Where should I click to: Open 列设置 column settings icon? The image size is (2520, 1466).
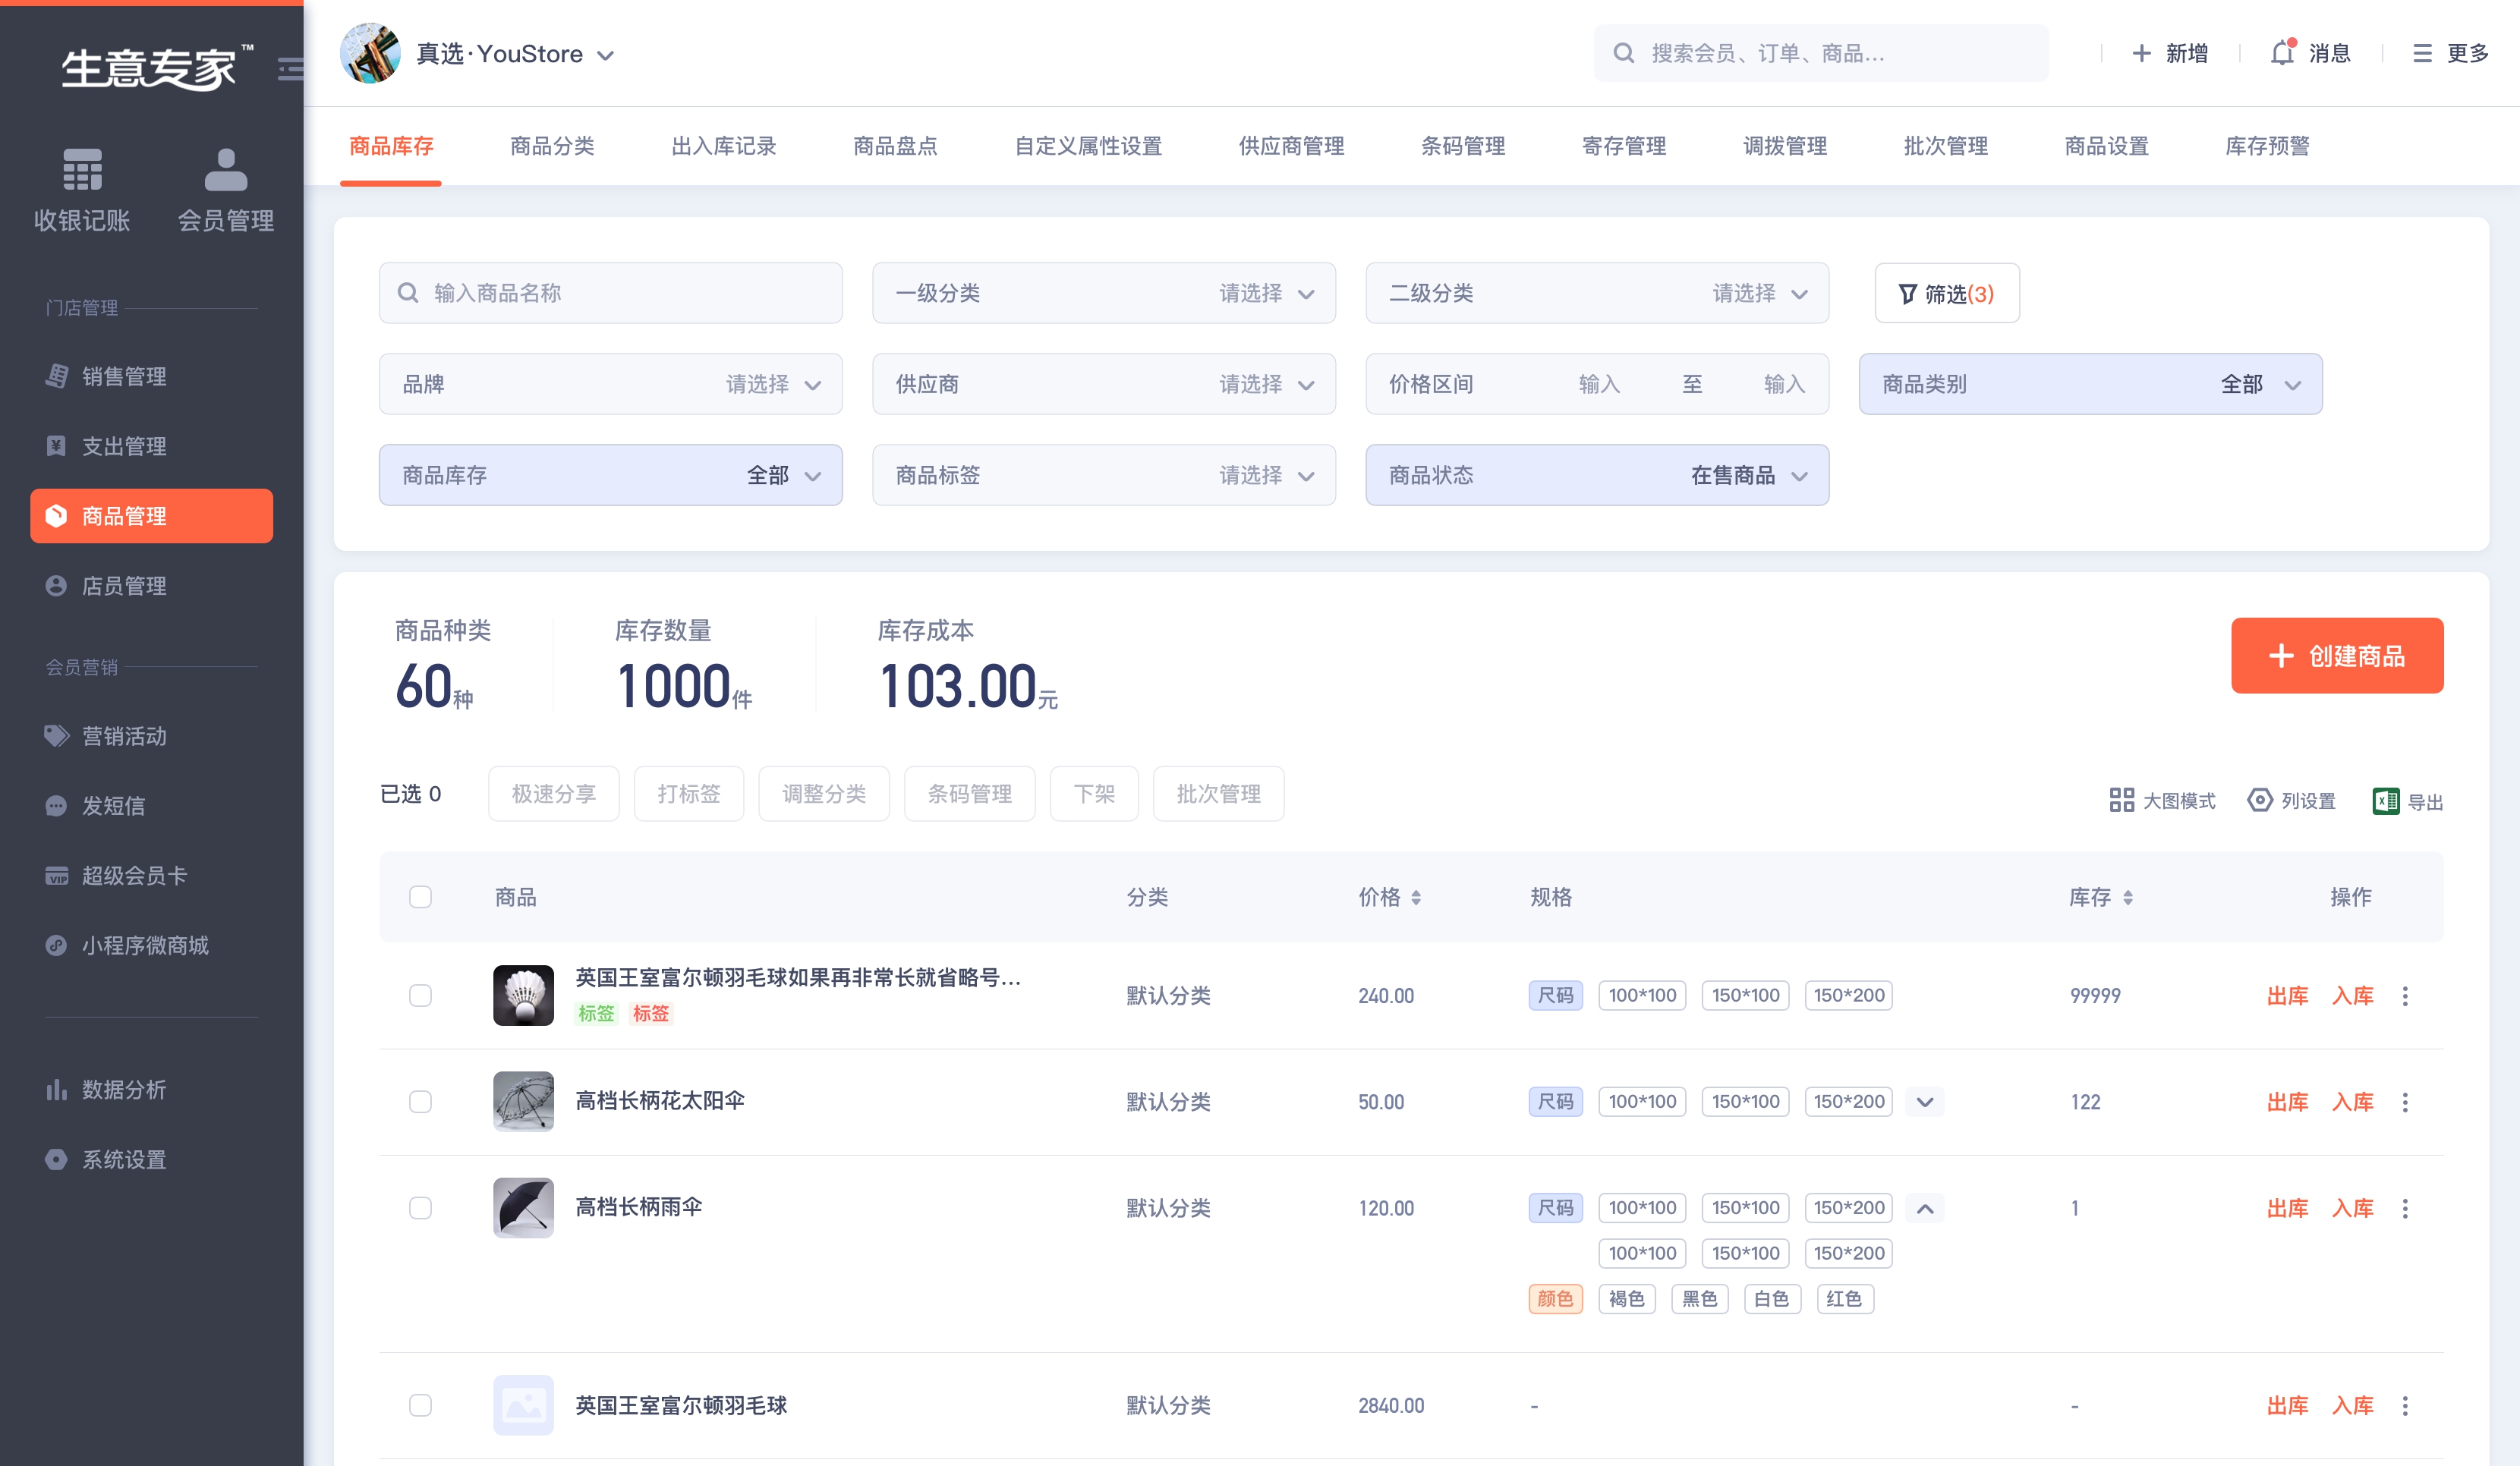[2259, 800]
